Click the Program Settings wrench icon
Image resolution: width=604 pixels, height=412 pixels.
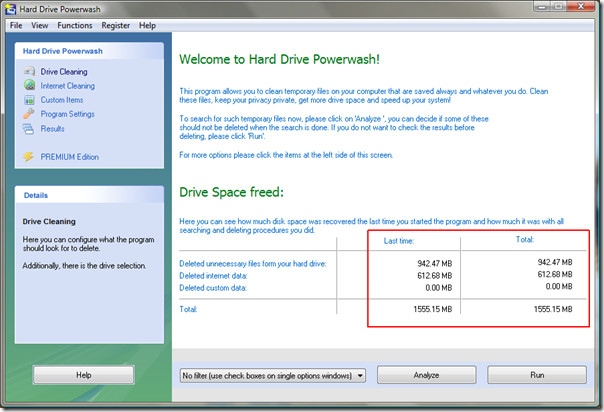click(x=29, y=114)
